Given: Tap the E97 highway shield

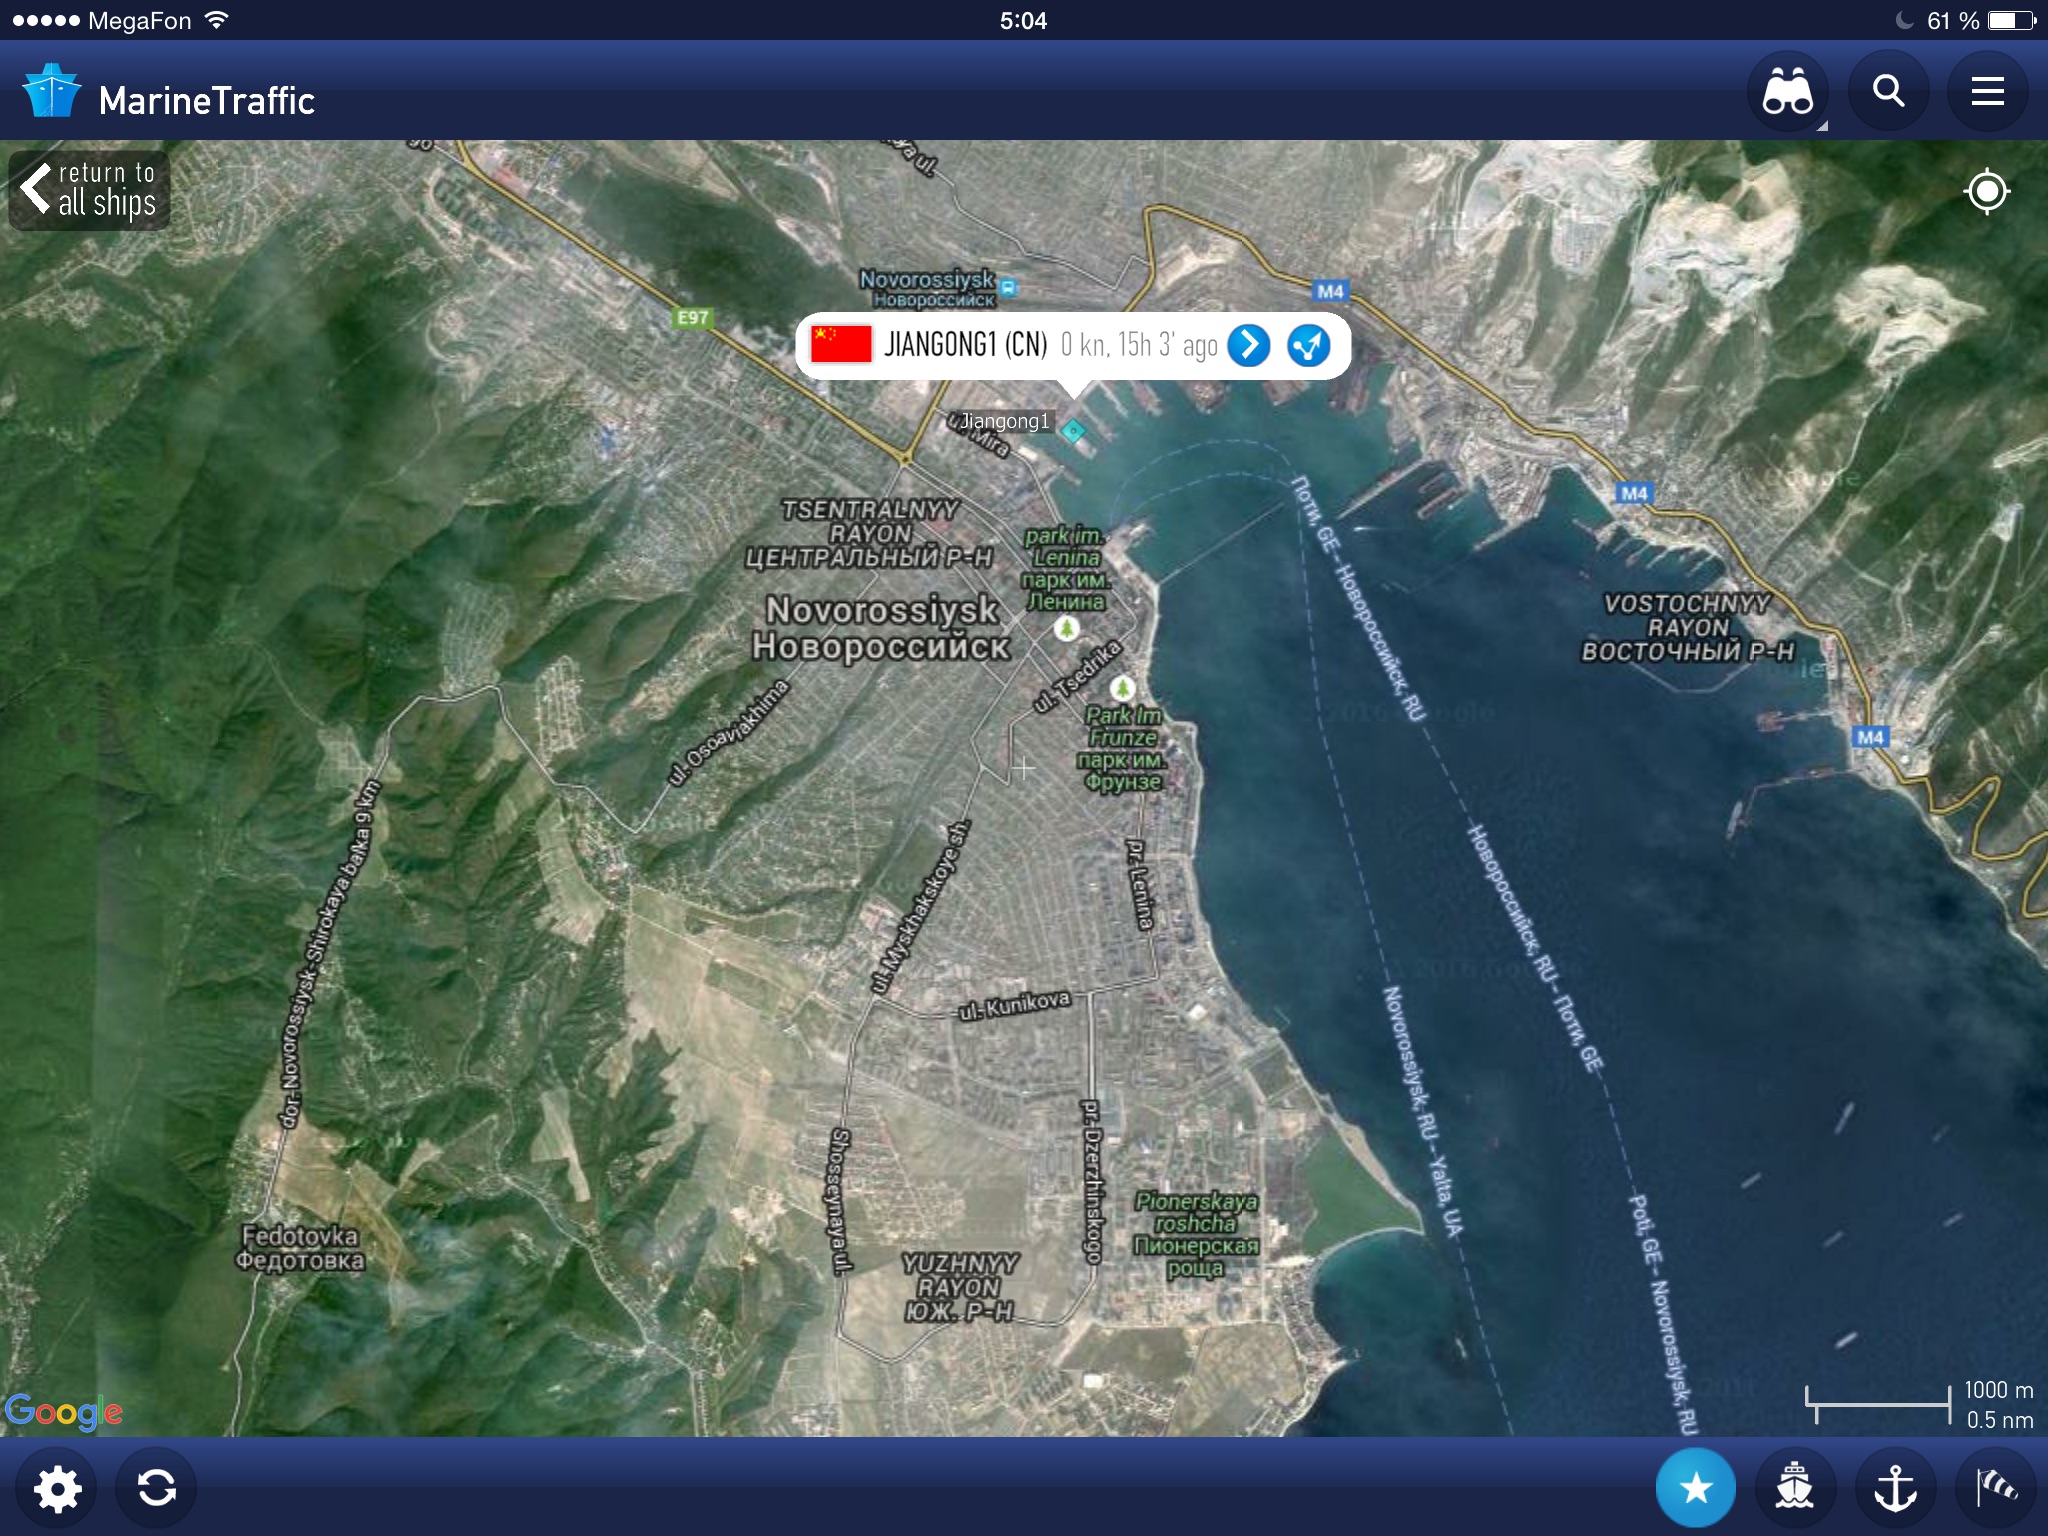Looking at the screenshot, I should point(693,318).
